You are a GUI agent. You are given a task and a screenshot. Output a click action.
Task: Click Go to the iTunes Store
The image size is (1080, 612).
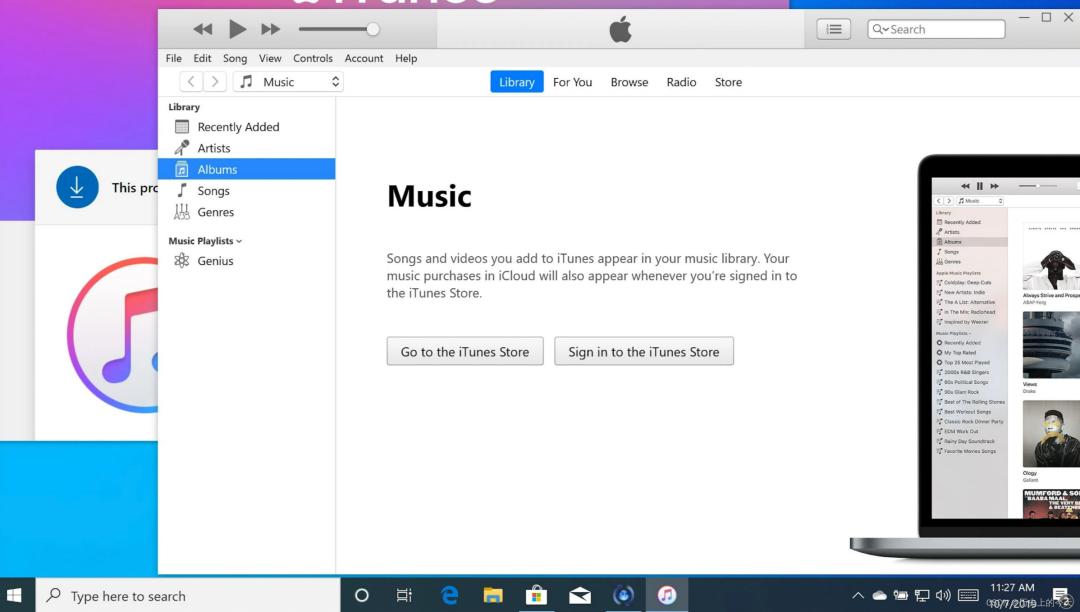(464, 351)
